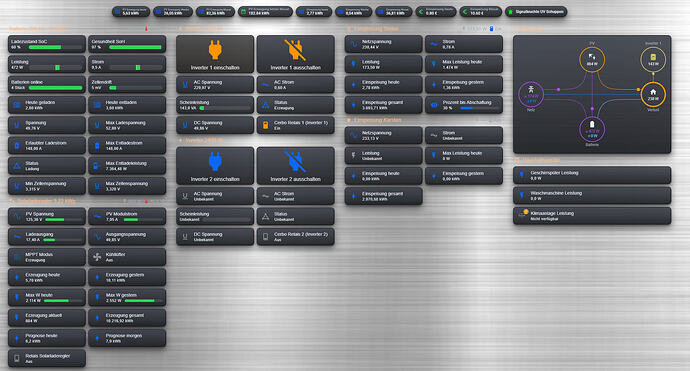Switch on Inverter 2 with blue plug button

215,165
